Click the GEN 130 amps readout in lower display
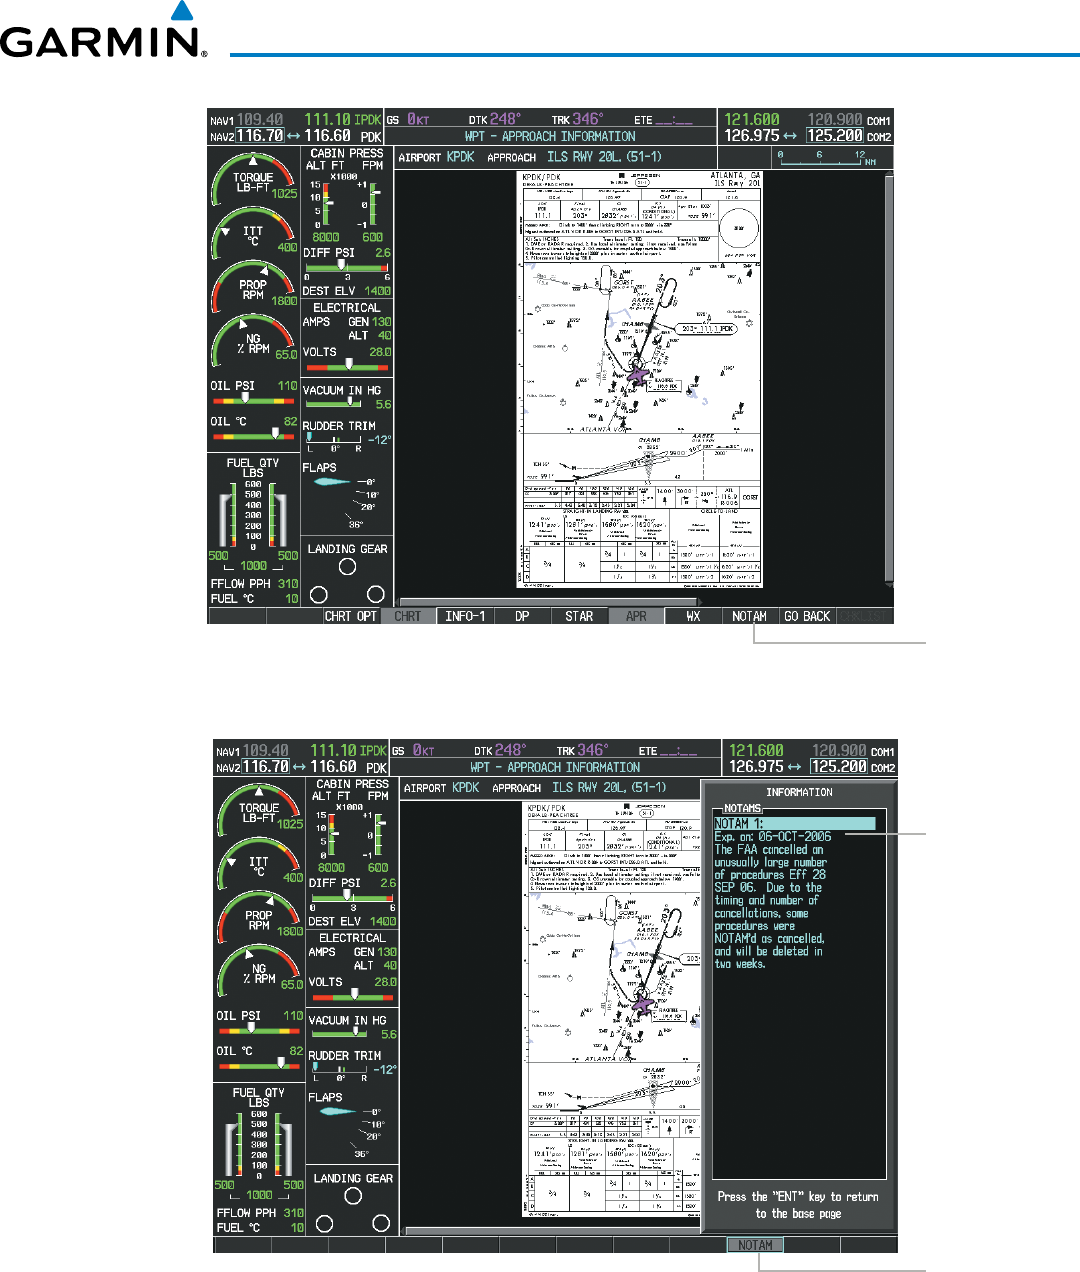 coord(375,952)
